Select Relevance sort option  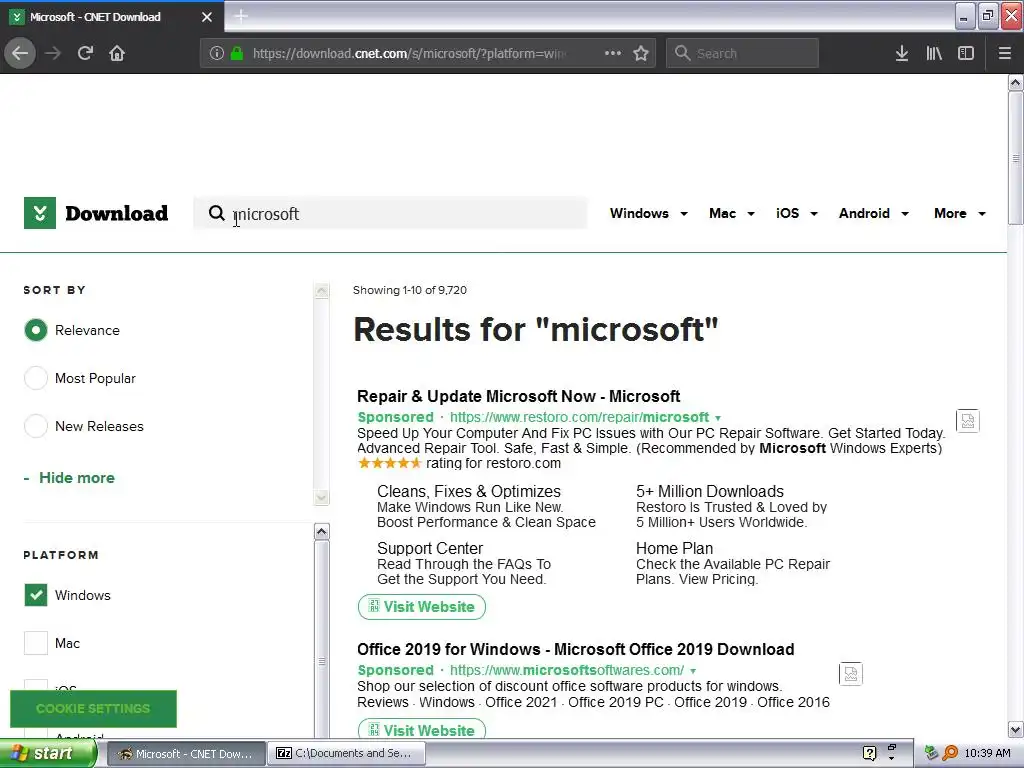point(36,330)
